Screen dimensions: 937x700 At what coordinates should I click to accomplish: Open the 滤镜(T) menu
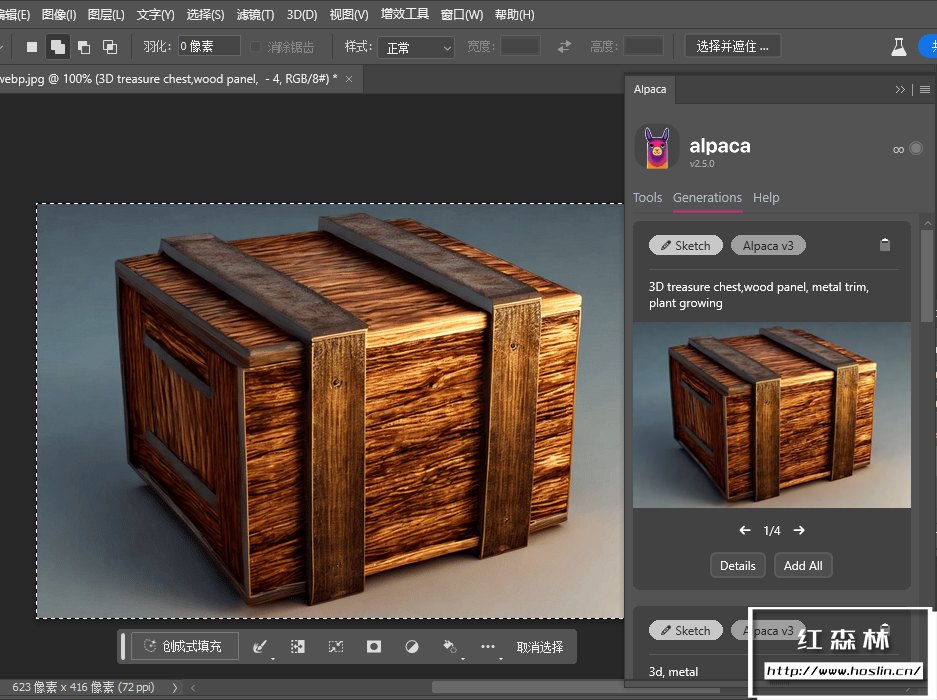click(x=255, y=15)
